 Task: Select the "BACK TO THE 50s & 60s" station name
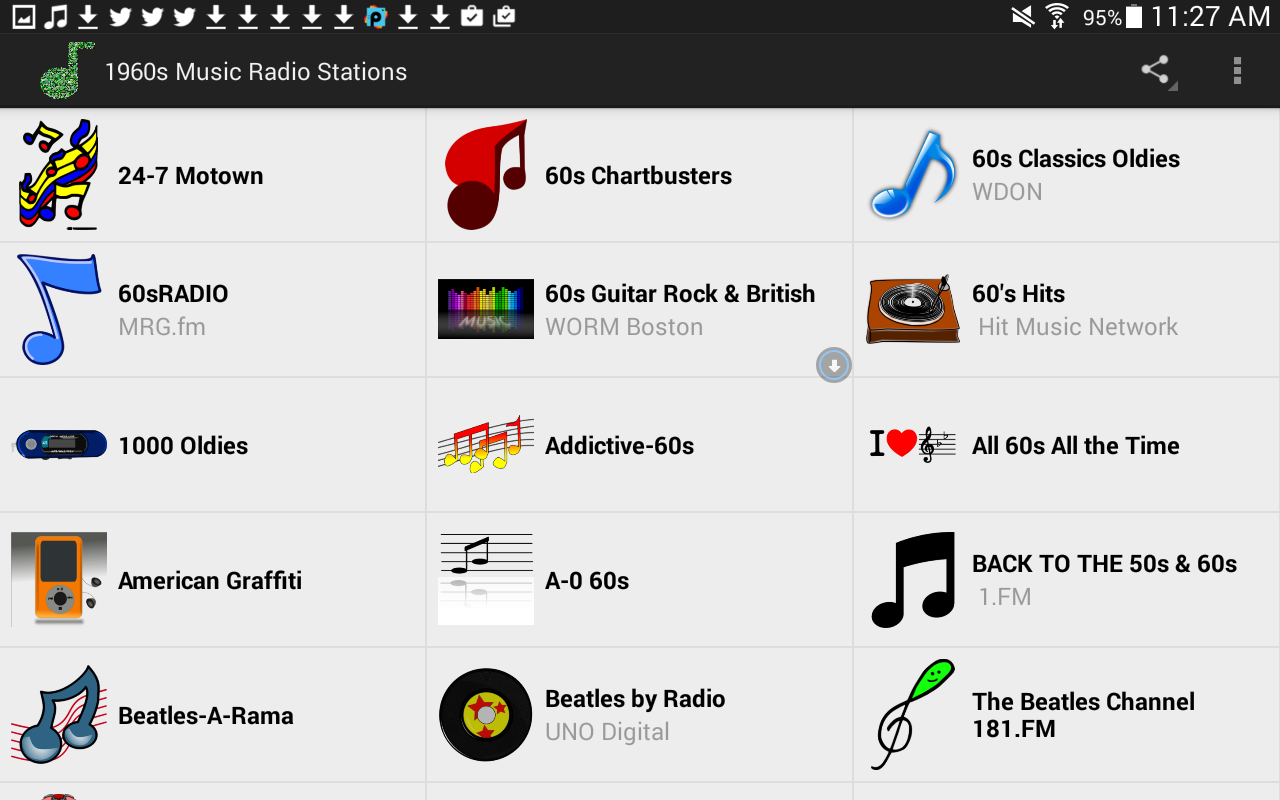click(x=1105, y=564)
